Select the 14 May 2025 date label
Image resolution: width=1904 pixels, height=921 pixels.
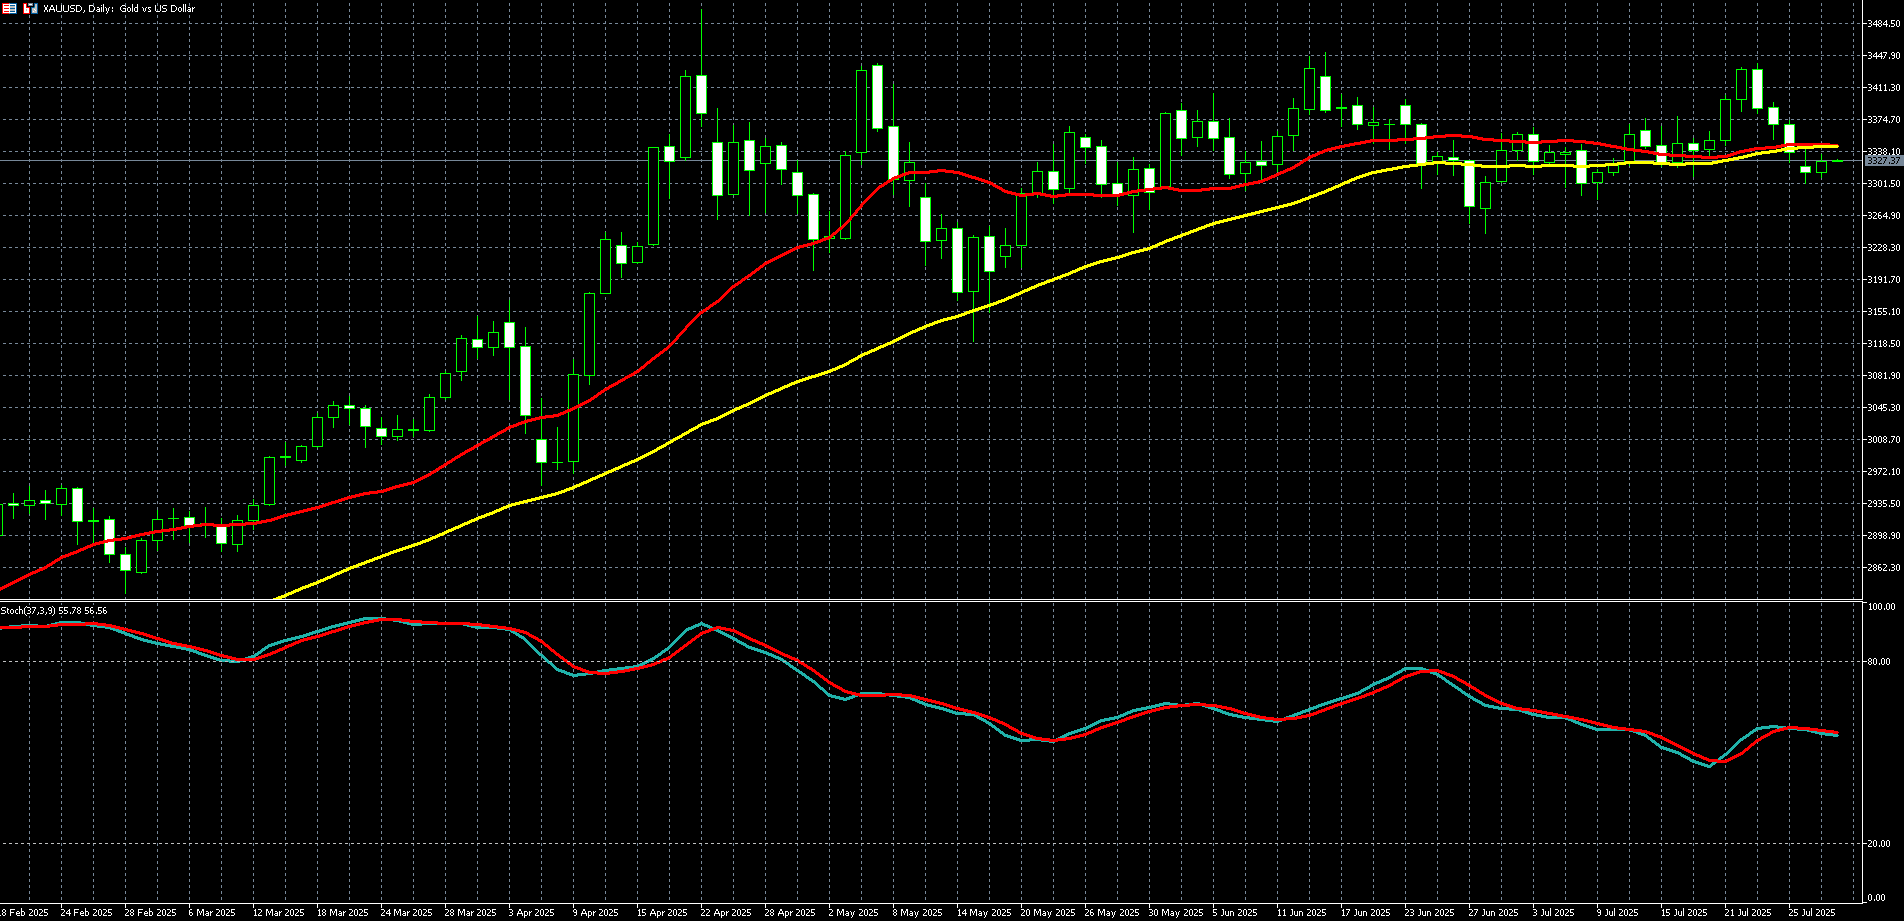click(984, 913)
